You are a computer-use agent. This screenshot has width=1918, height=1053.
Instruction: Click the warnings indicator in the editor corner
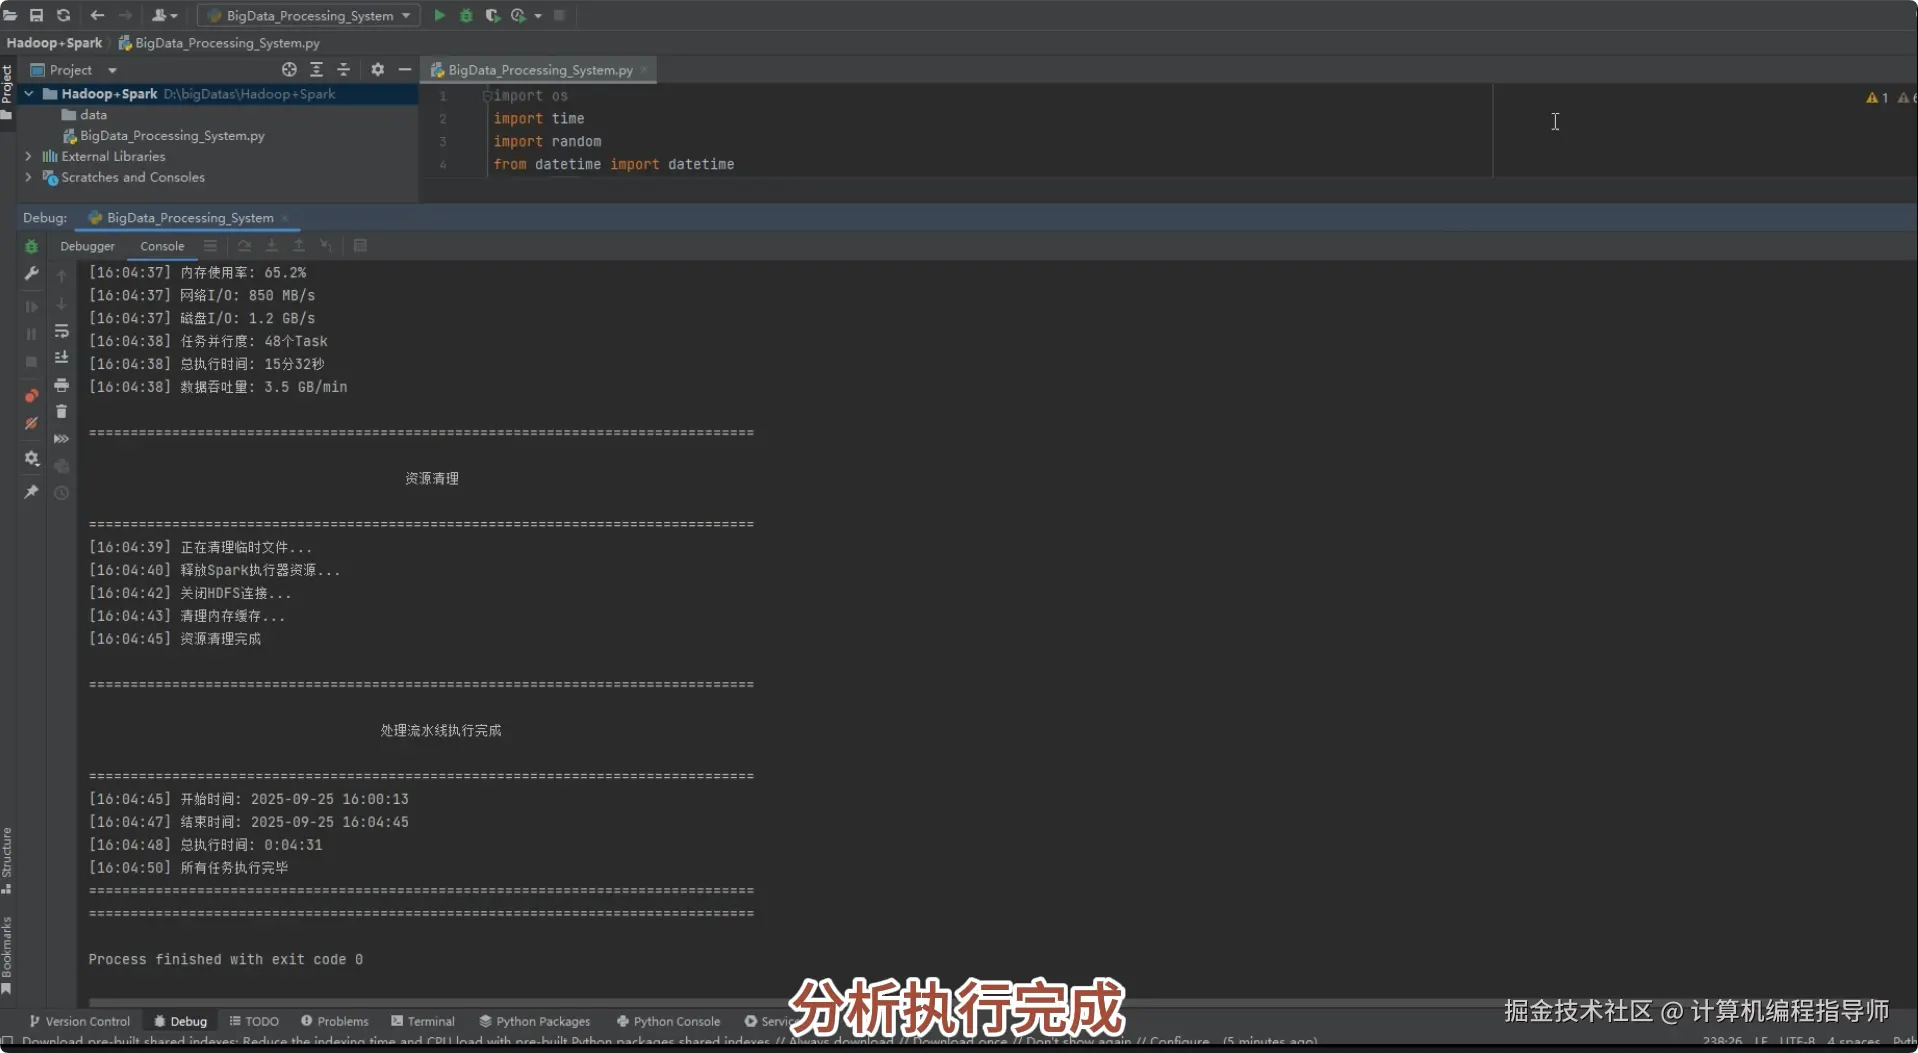(x=1877, y=97)
